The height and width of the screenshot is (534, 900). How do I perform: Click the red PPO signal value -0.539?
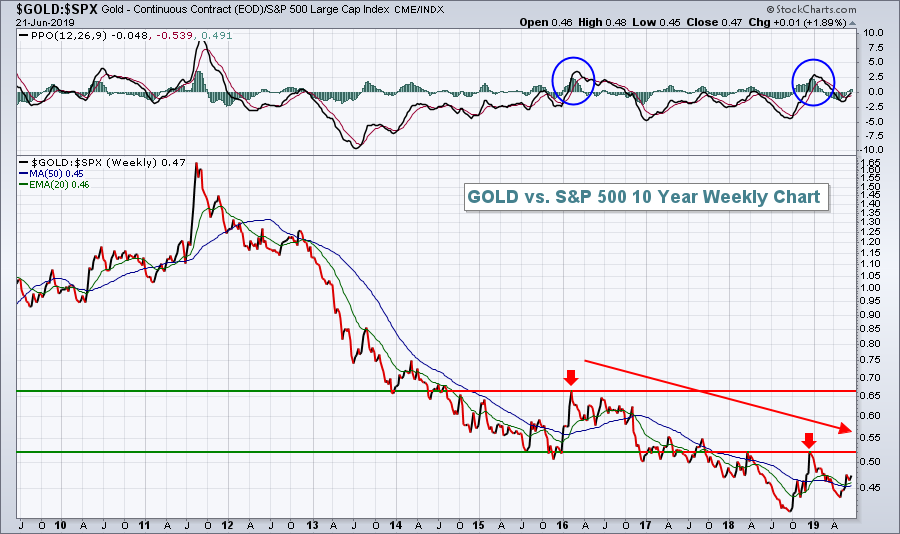pos(175,36)
